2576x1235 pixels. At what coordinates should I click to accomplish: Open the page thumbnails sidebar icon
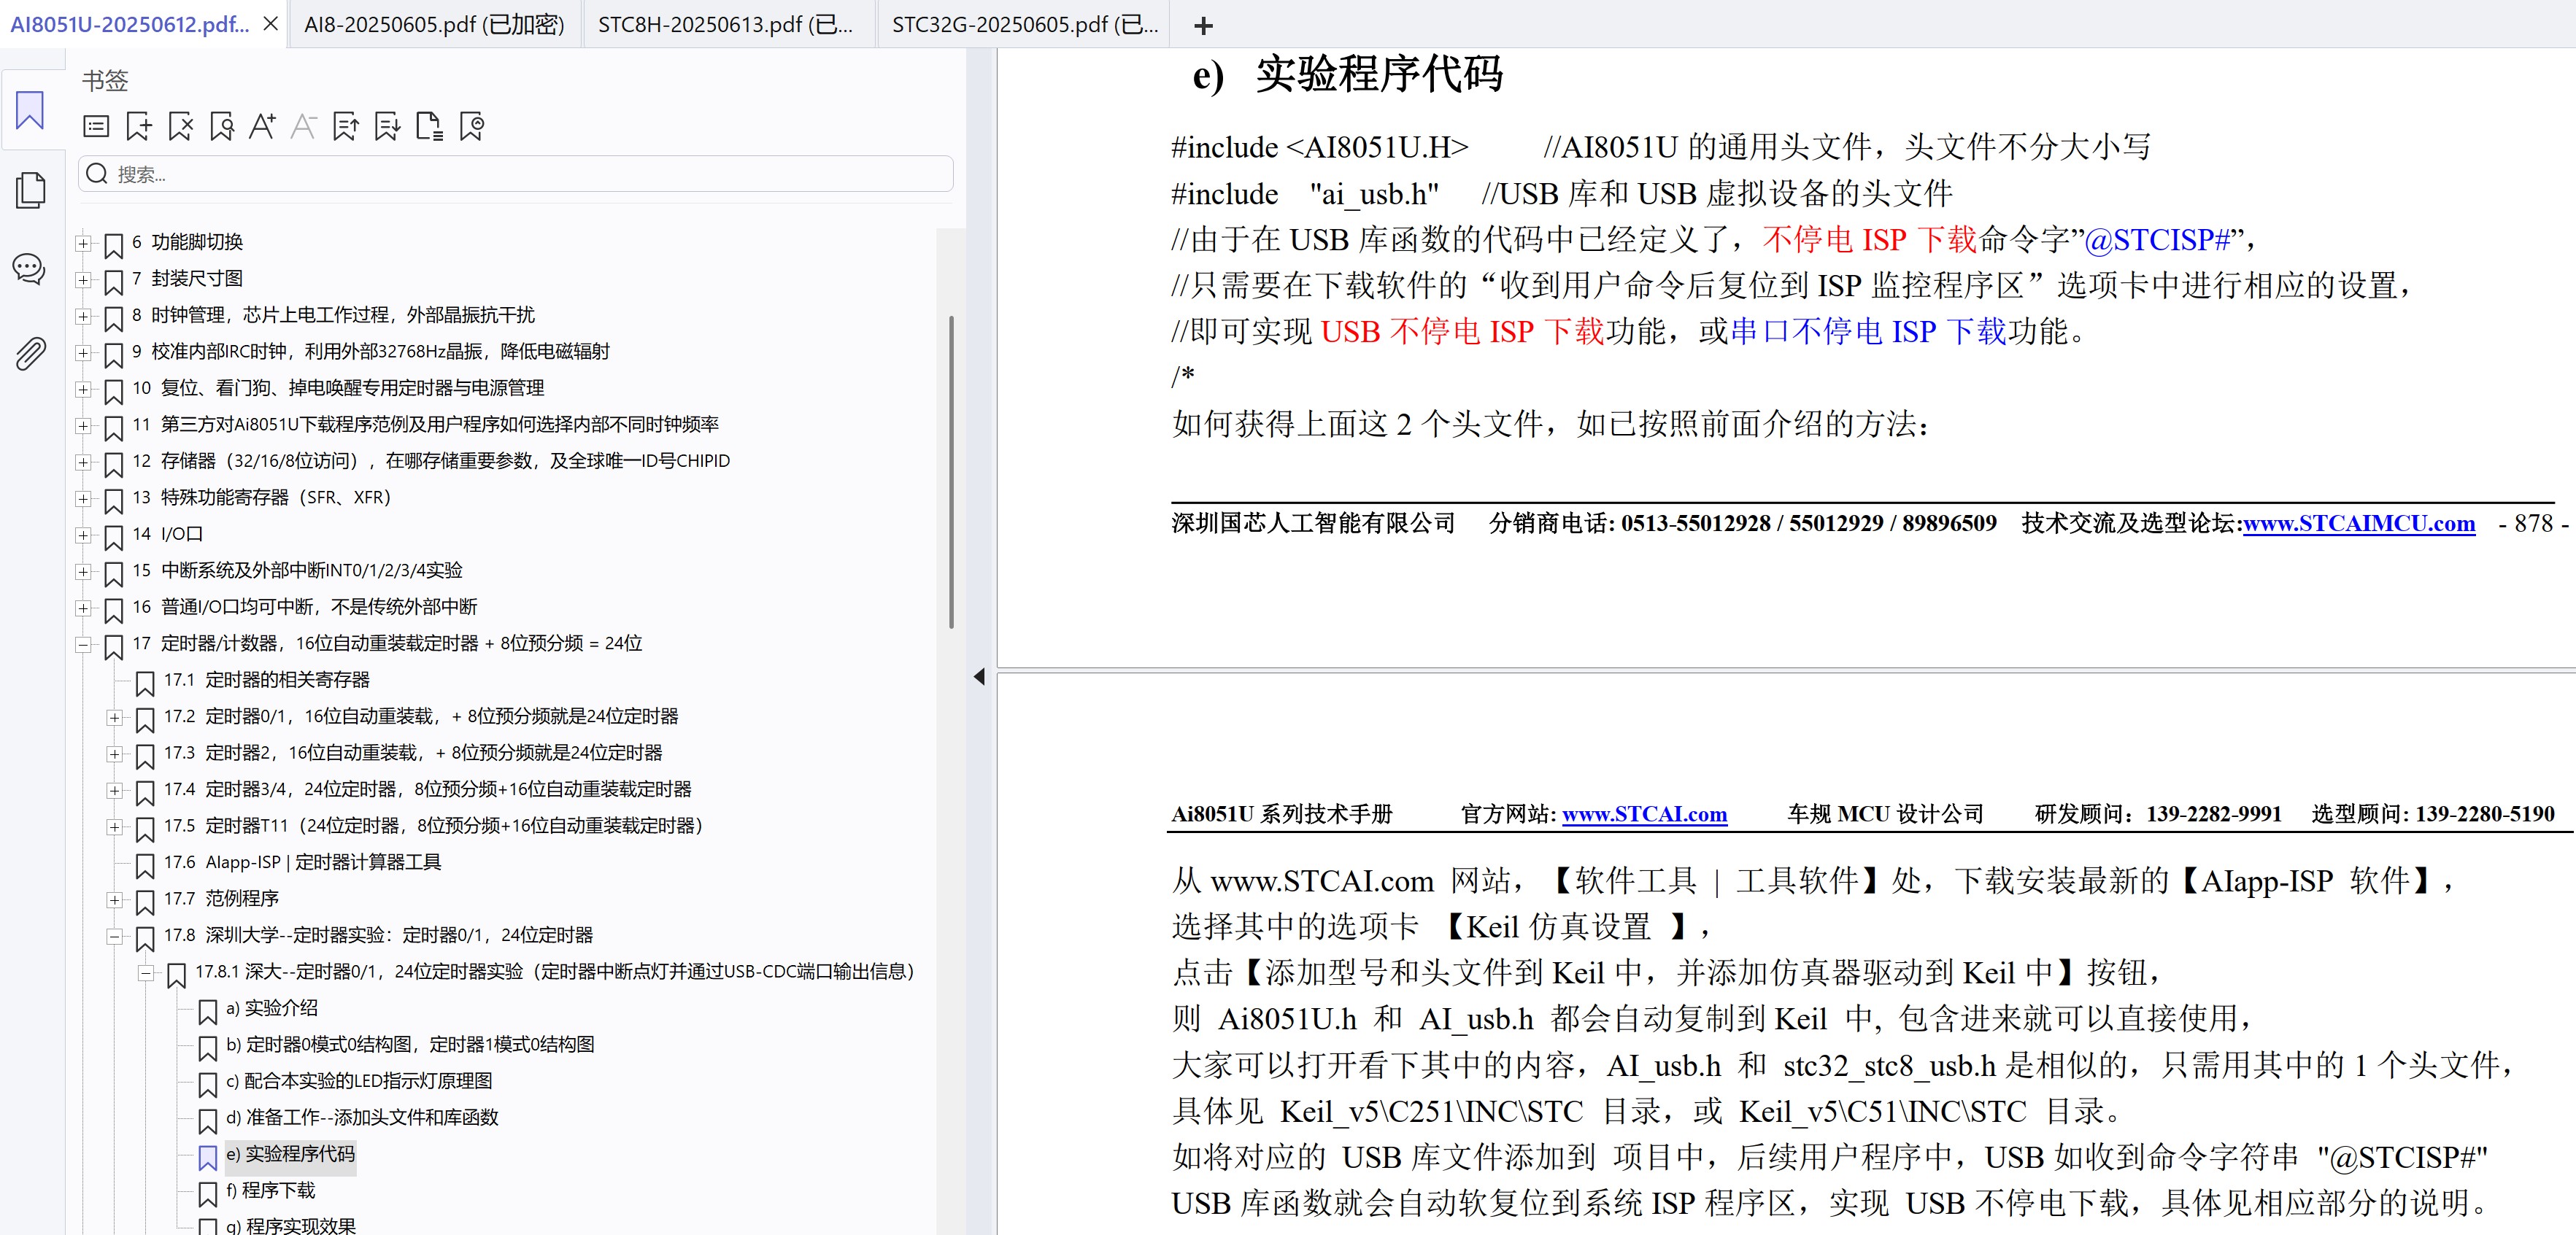pos(30,190)
